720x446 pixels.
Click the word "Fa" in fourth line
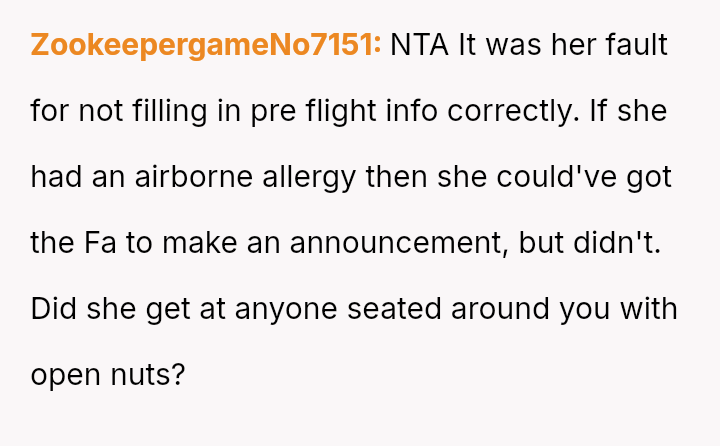99,243
